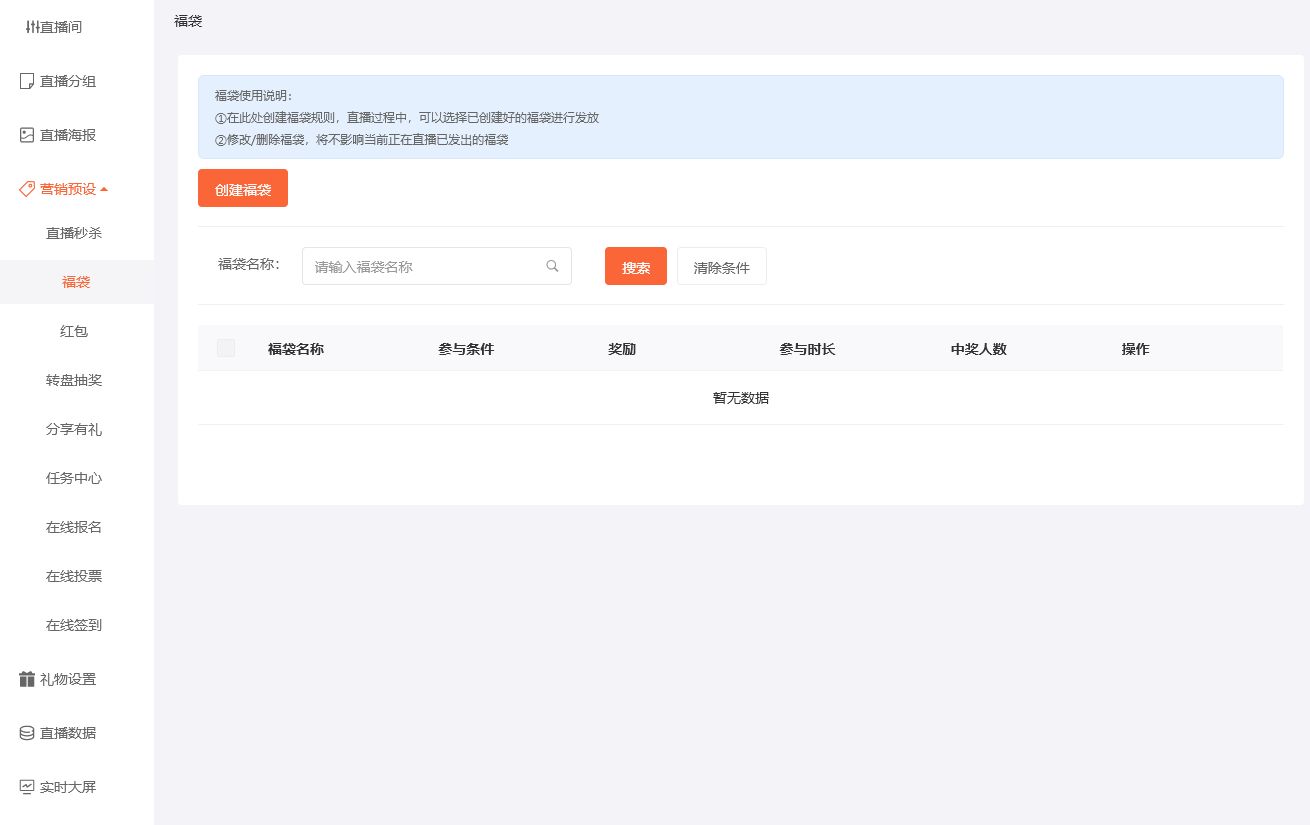Go to 转盘抽奖 in the sidebar
Viewport: 1310px width, 825px height.
click(x=74, y=380)
